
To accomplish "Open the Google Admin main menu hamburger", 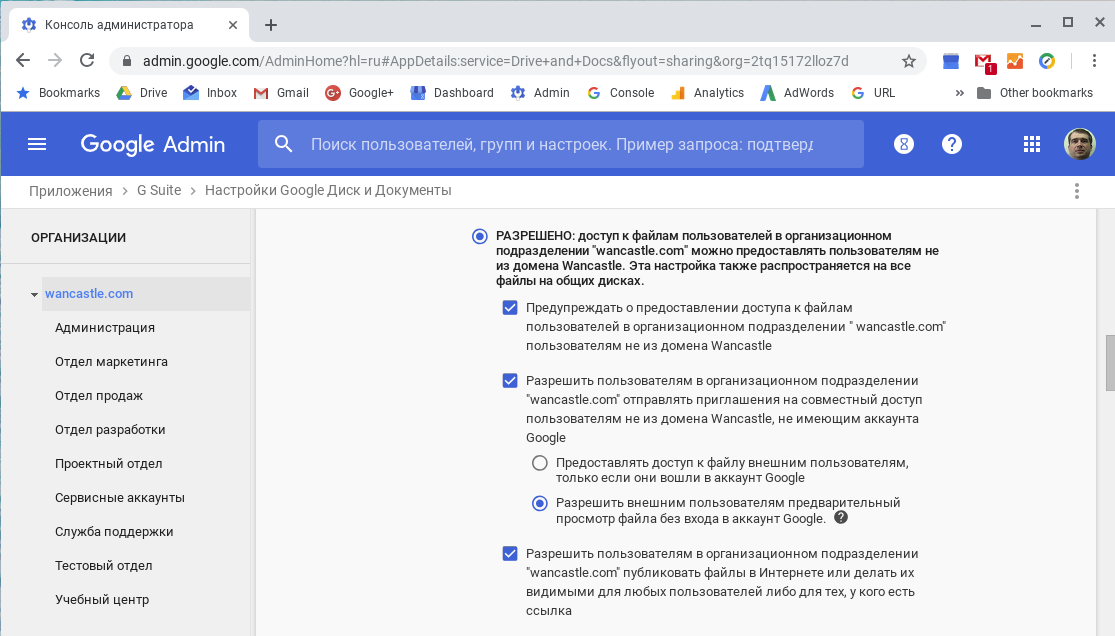I will pyautogui.click(x=37, y=144).
